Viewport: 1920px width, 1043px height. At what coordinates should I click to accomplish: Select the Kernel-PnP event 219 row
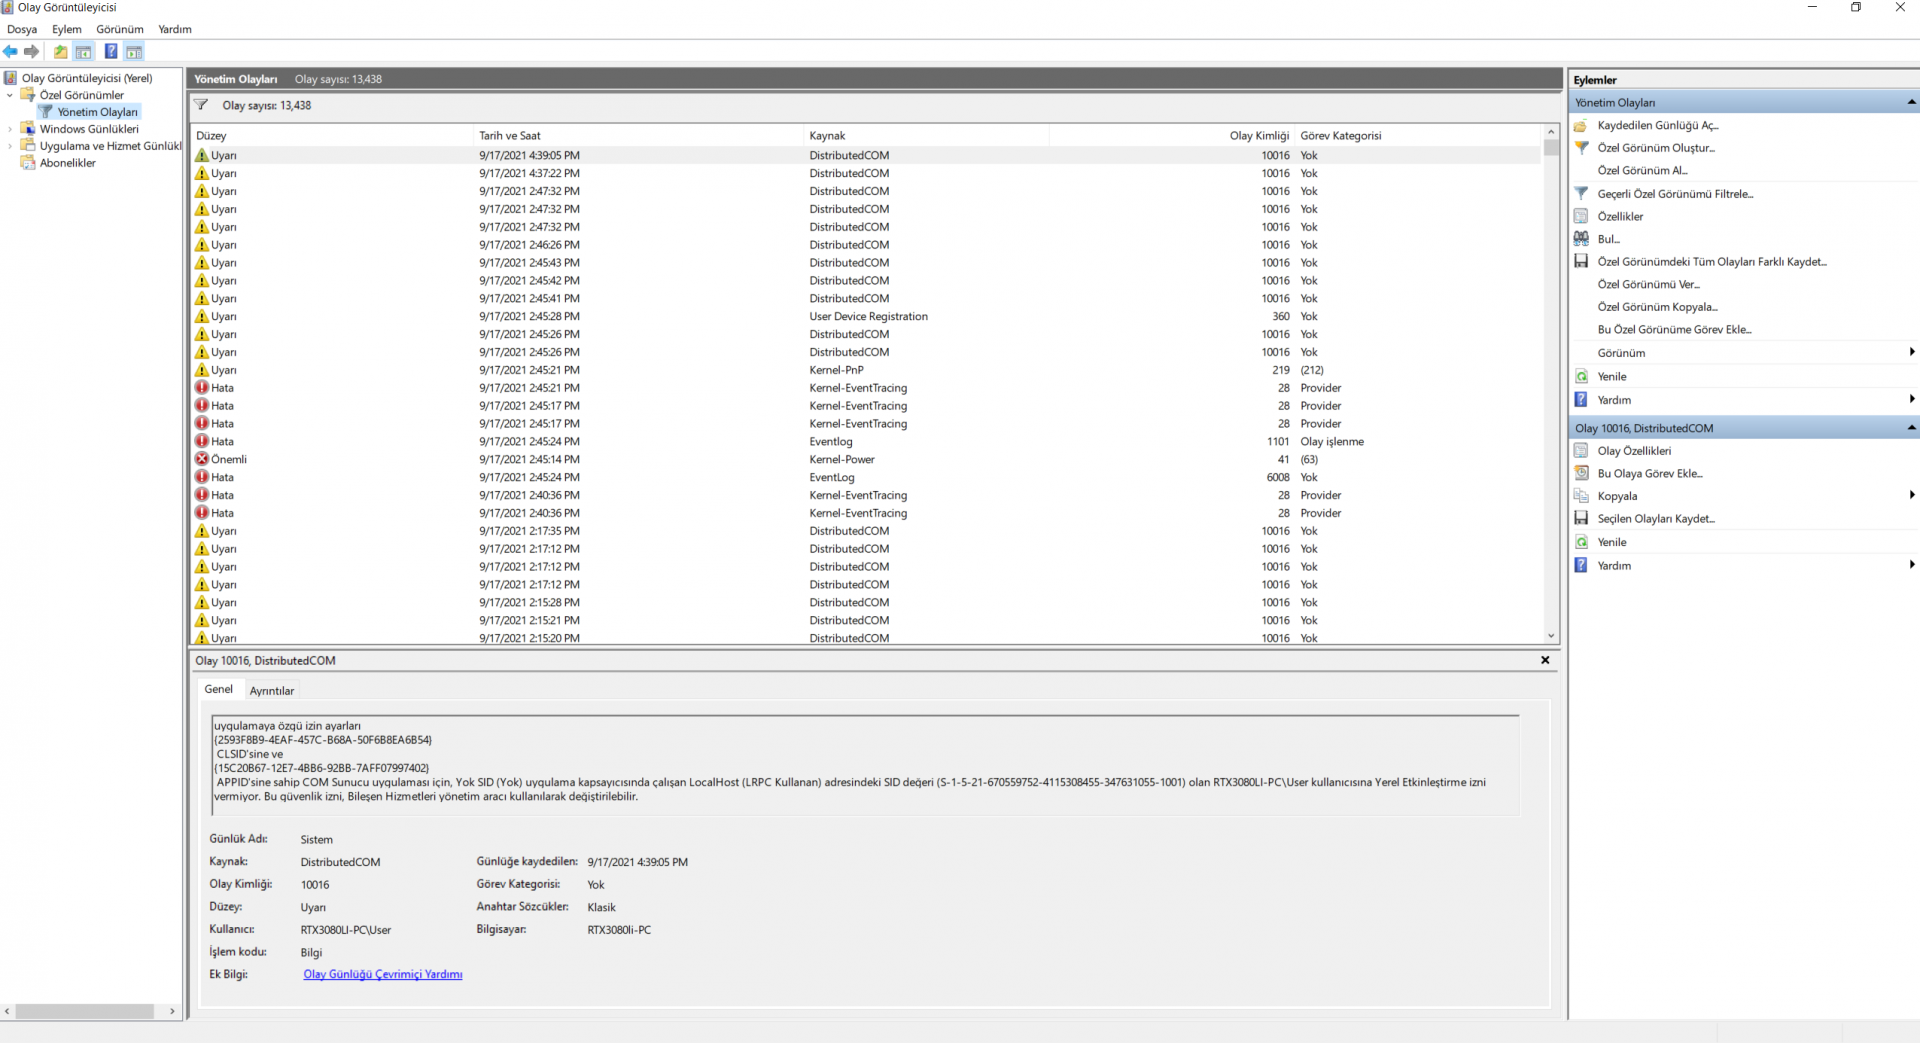[866, 370]
